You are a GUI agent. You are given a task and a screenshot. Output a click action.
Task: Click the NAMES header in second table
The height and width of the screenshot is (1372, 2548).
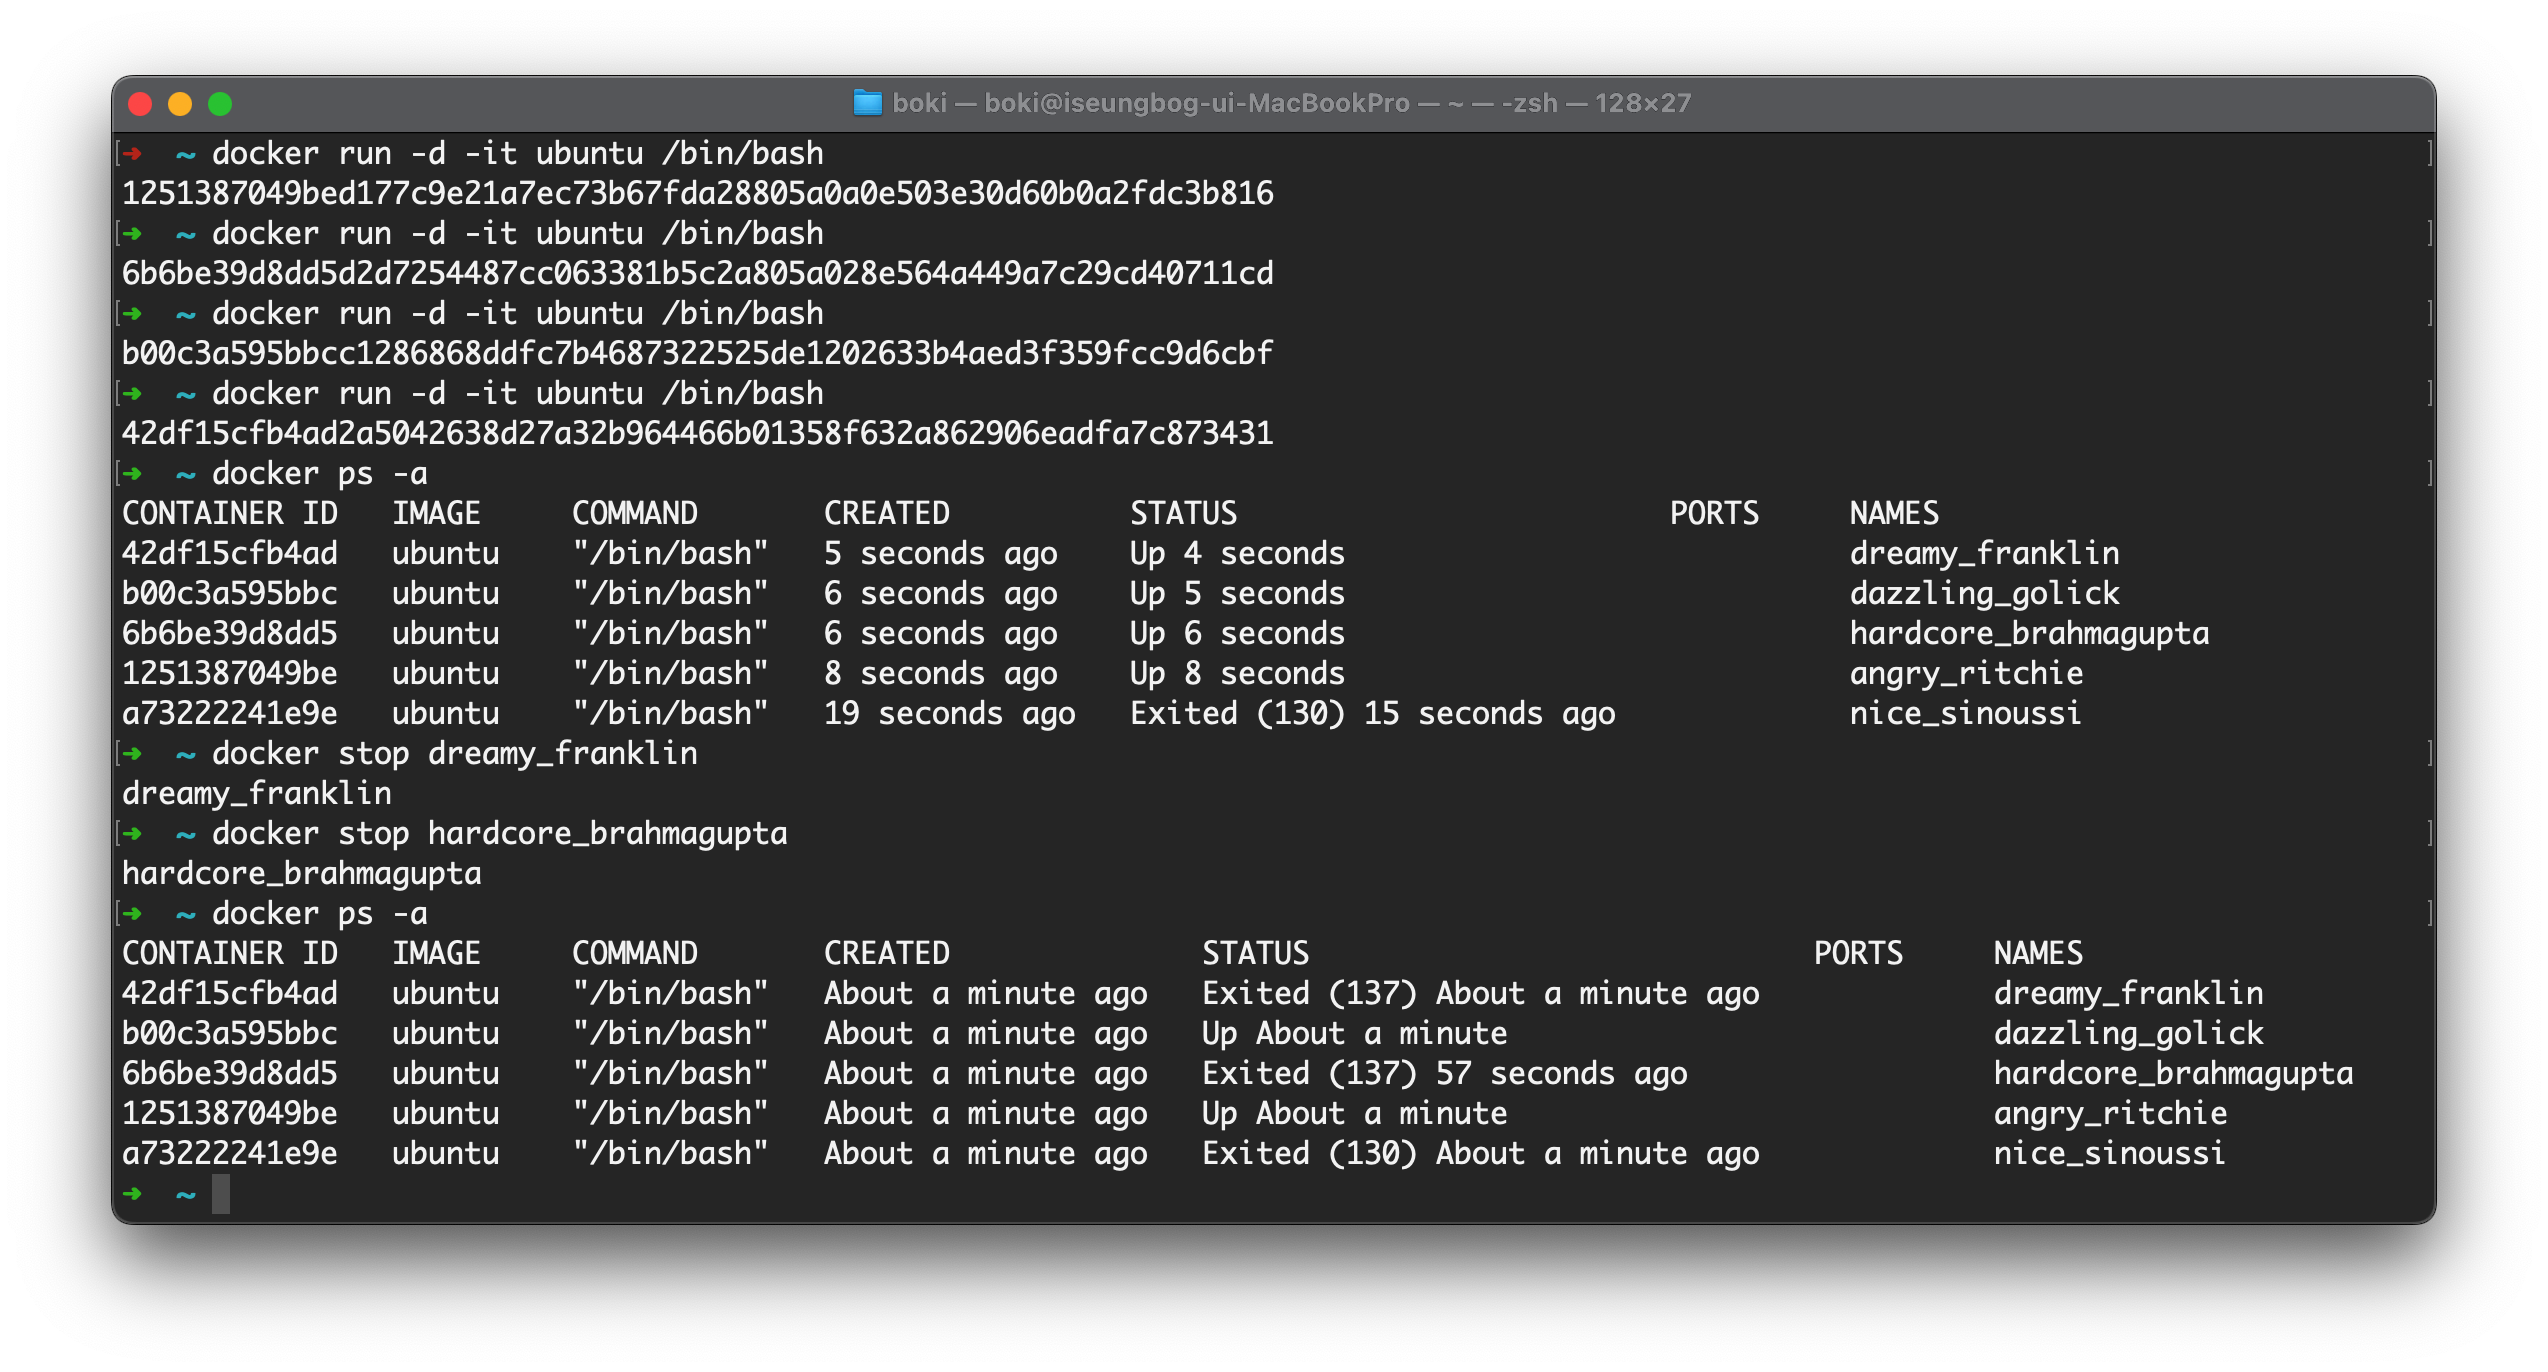click(2037, 953)
